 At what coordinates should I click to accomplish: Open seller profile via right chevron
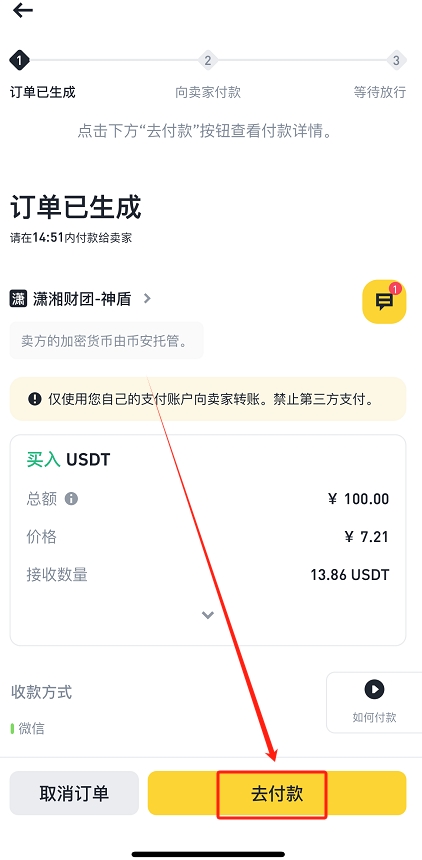(x=147, y=299)
